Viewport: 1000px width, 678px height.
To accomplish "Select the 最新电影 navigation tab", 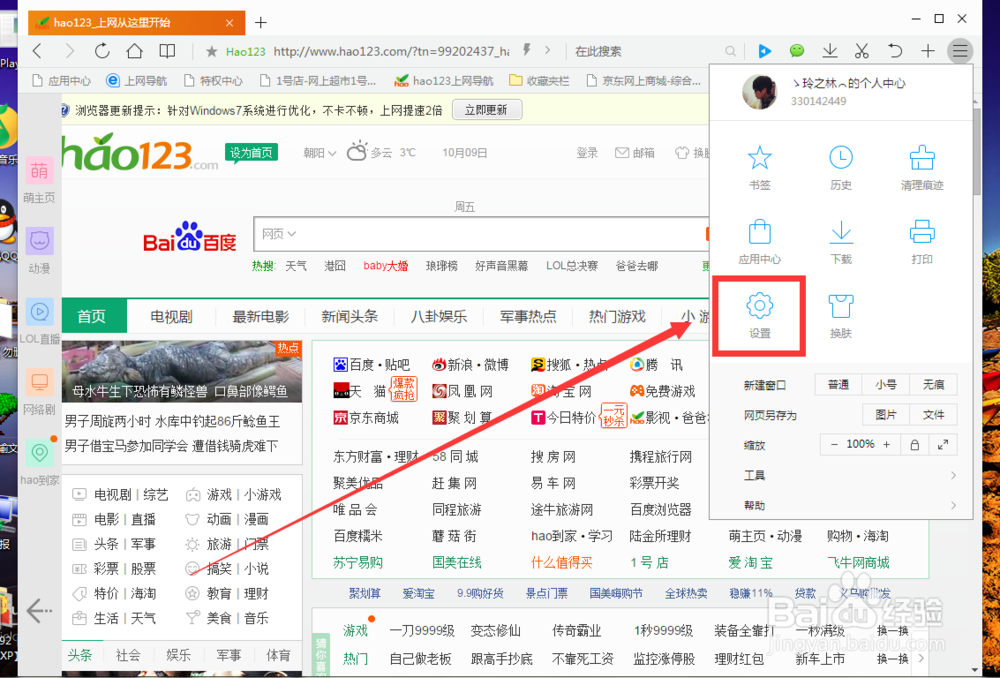I will 260,316.
